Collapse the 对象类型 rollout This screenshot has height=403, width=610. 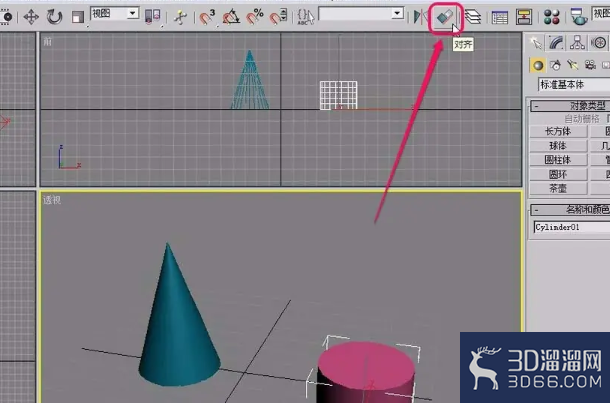[571, 105]
